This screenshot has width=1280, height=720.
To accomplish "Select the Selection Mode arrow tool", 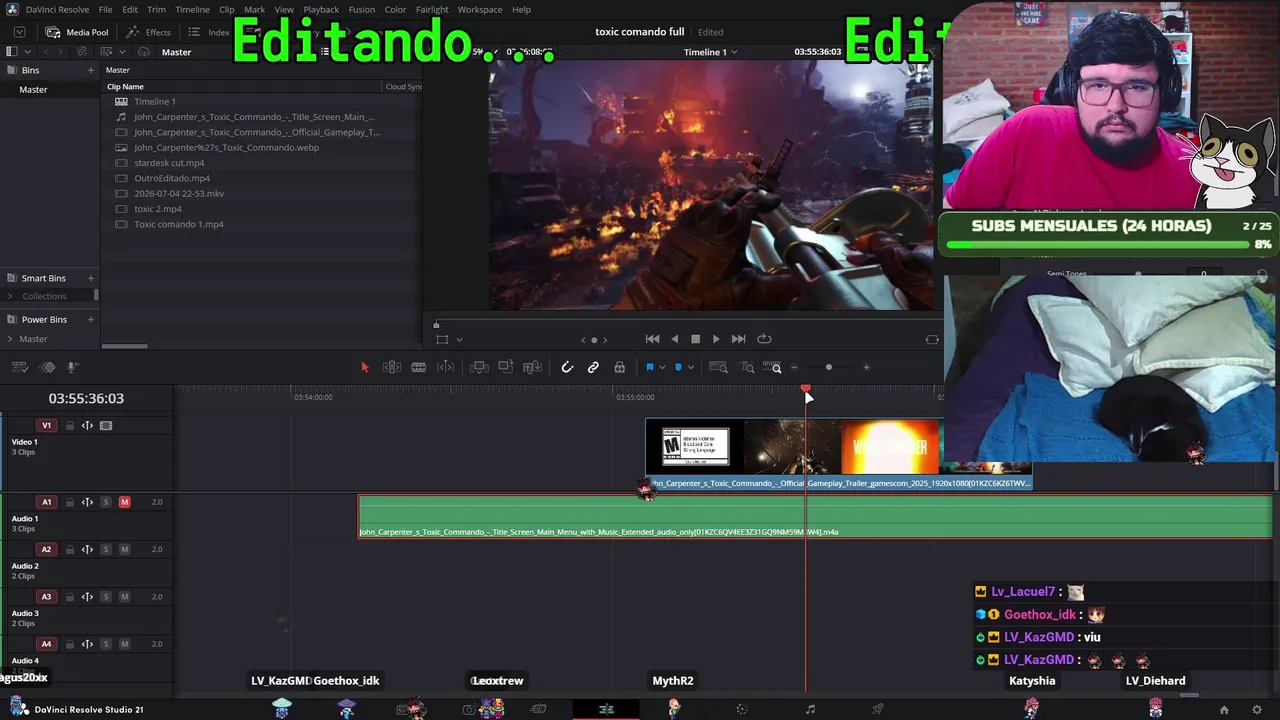I will [365, 368].
